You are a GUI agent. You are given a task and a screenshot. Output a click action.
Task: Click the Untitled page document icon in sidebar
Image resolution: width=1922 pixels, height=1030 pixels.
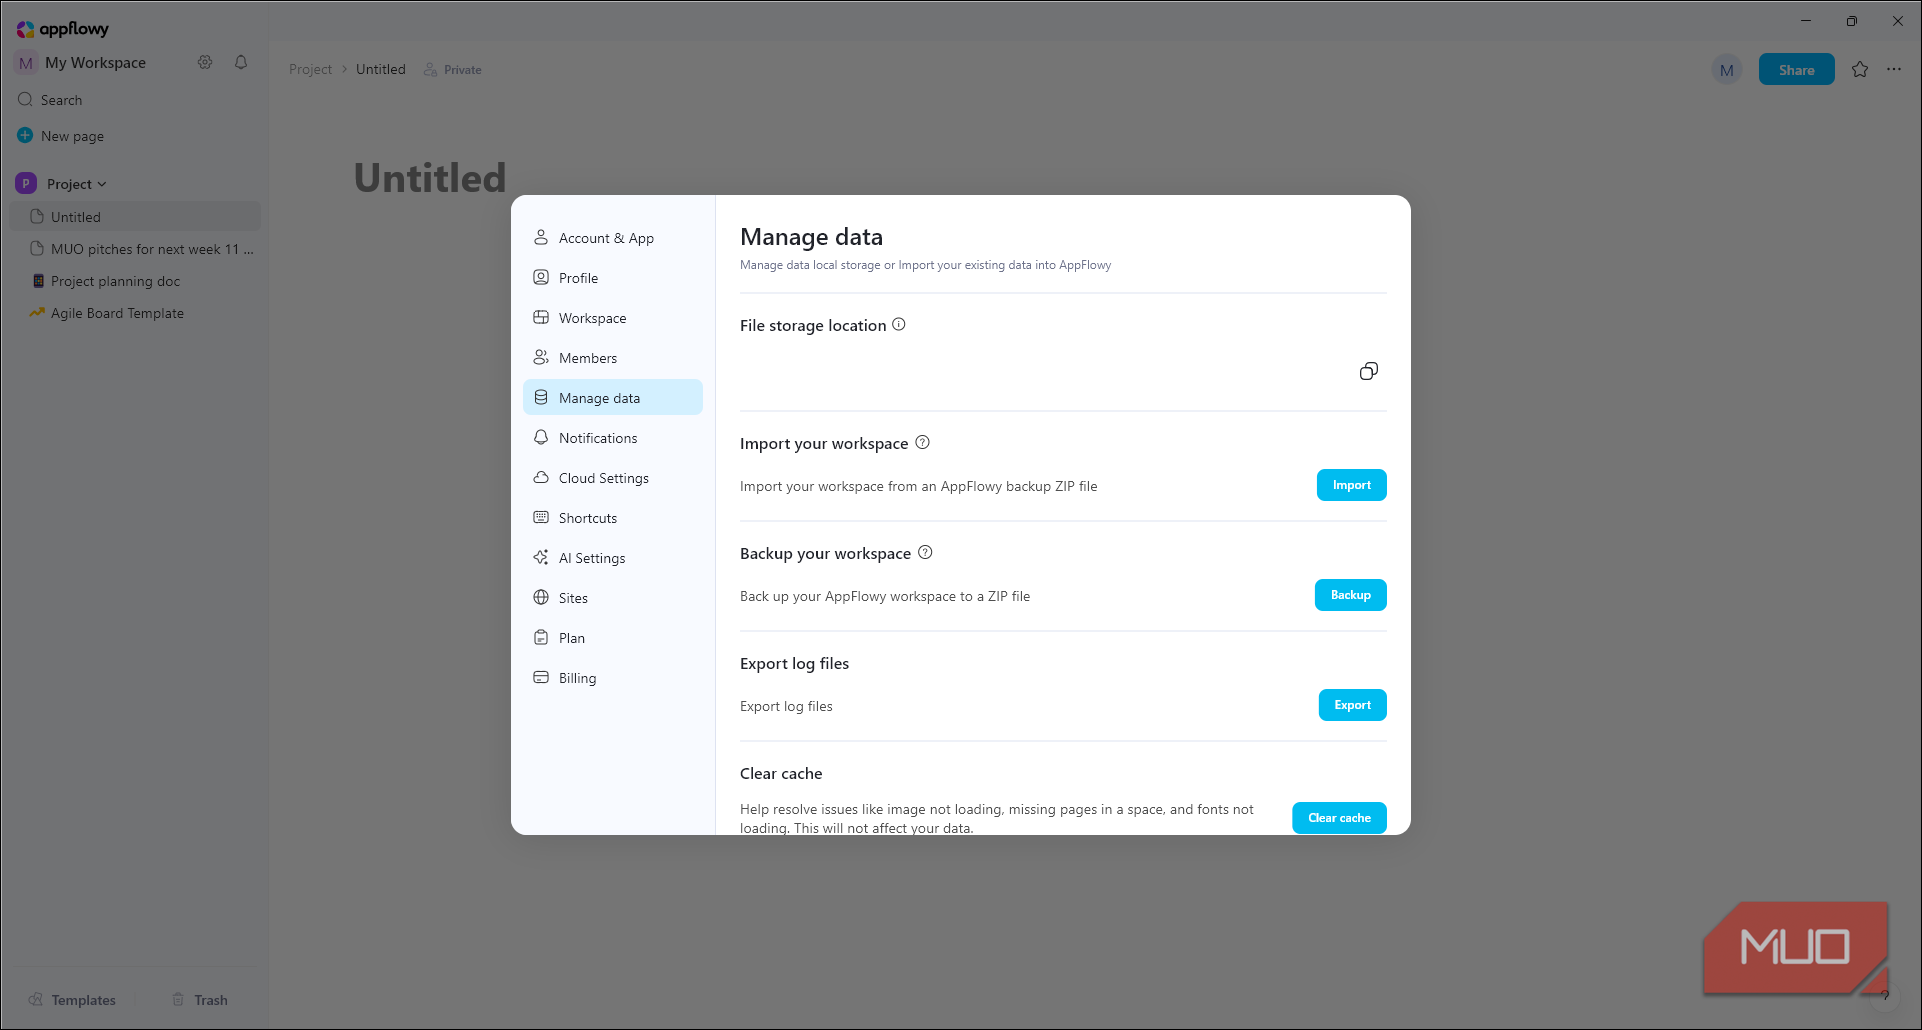[37, 217]
